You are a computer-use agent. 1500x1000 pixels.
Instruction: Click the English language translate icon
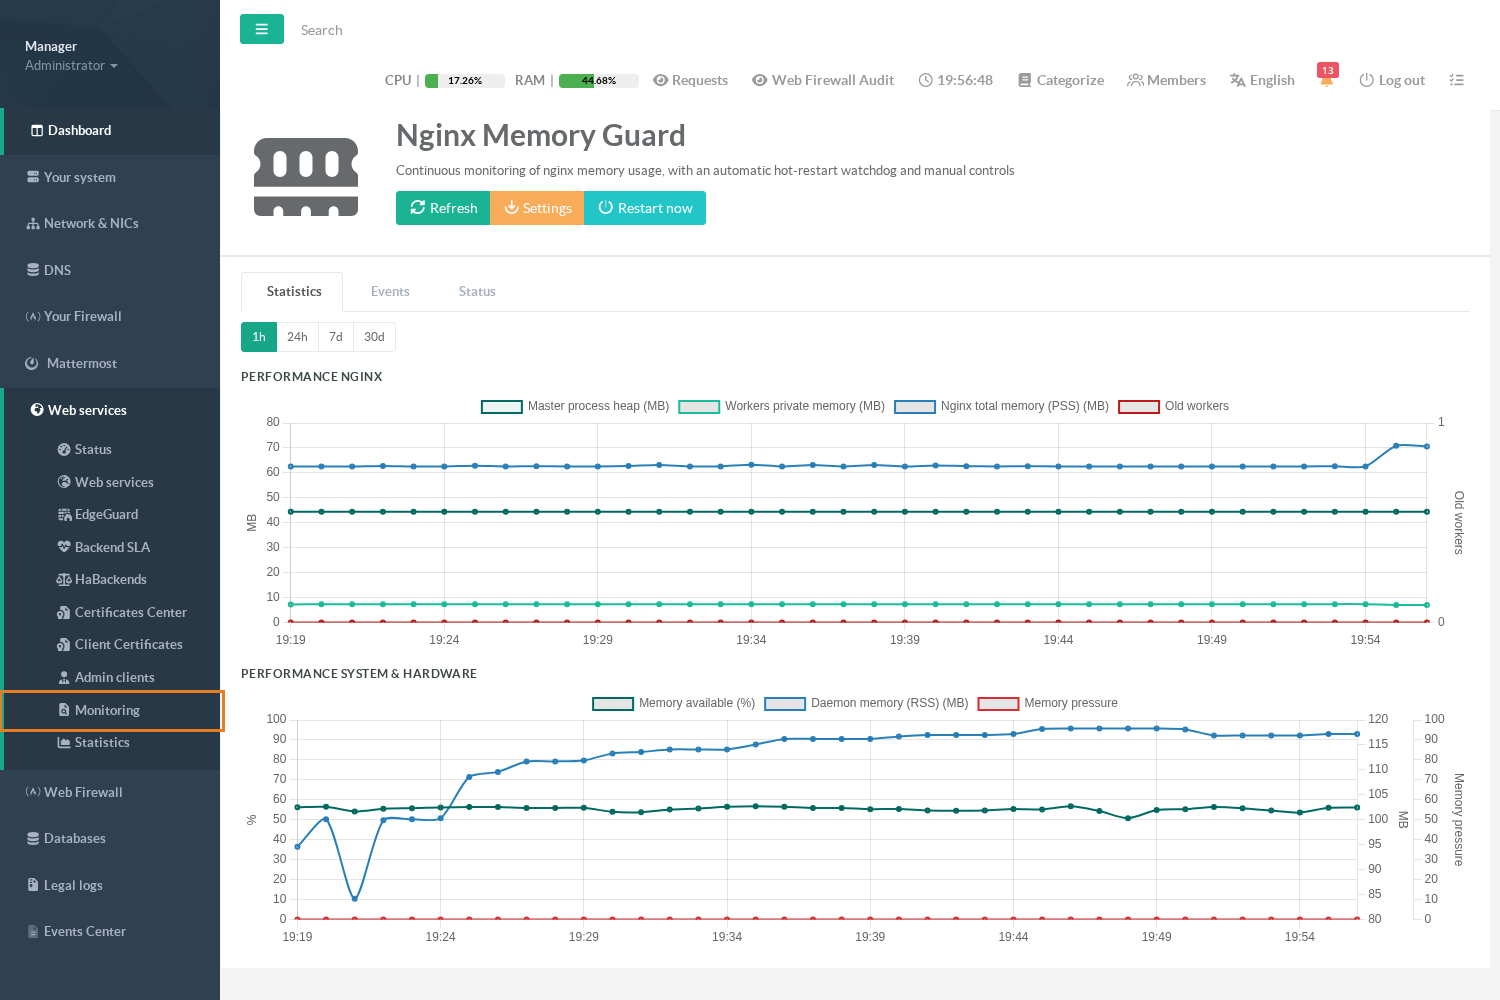click(x=1238, y=80)
